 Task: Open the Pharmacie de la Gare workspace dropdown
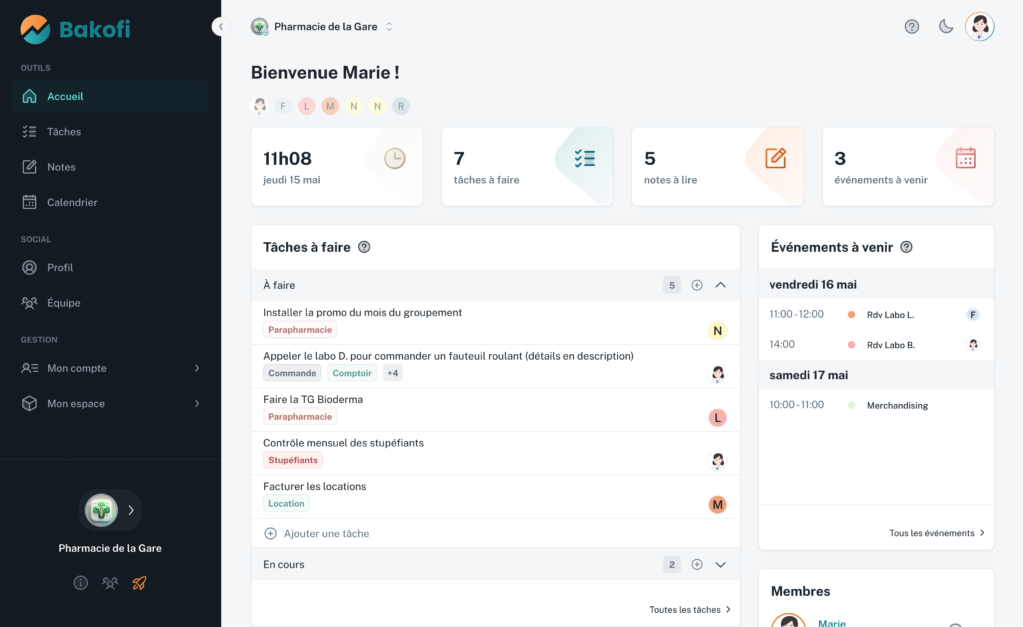[x=322, y=27]
